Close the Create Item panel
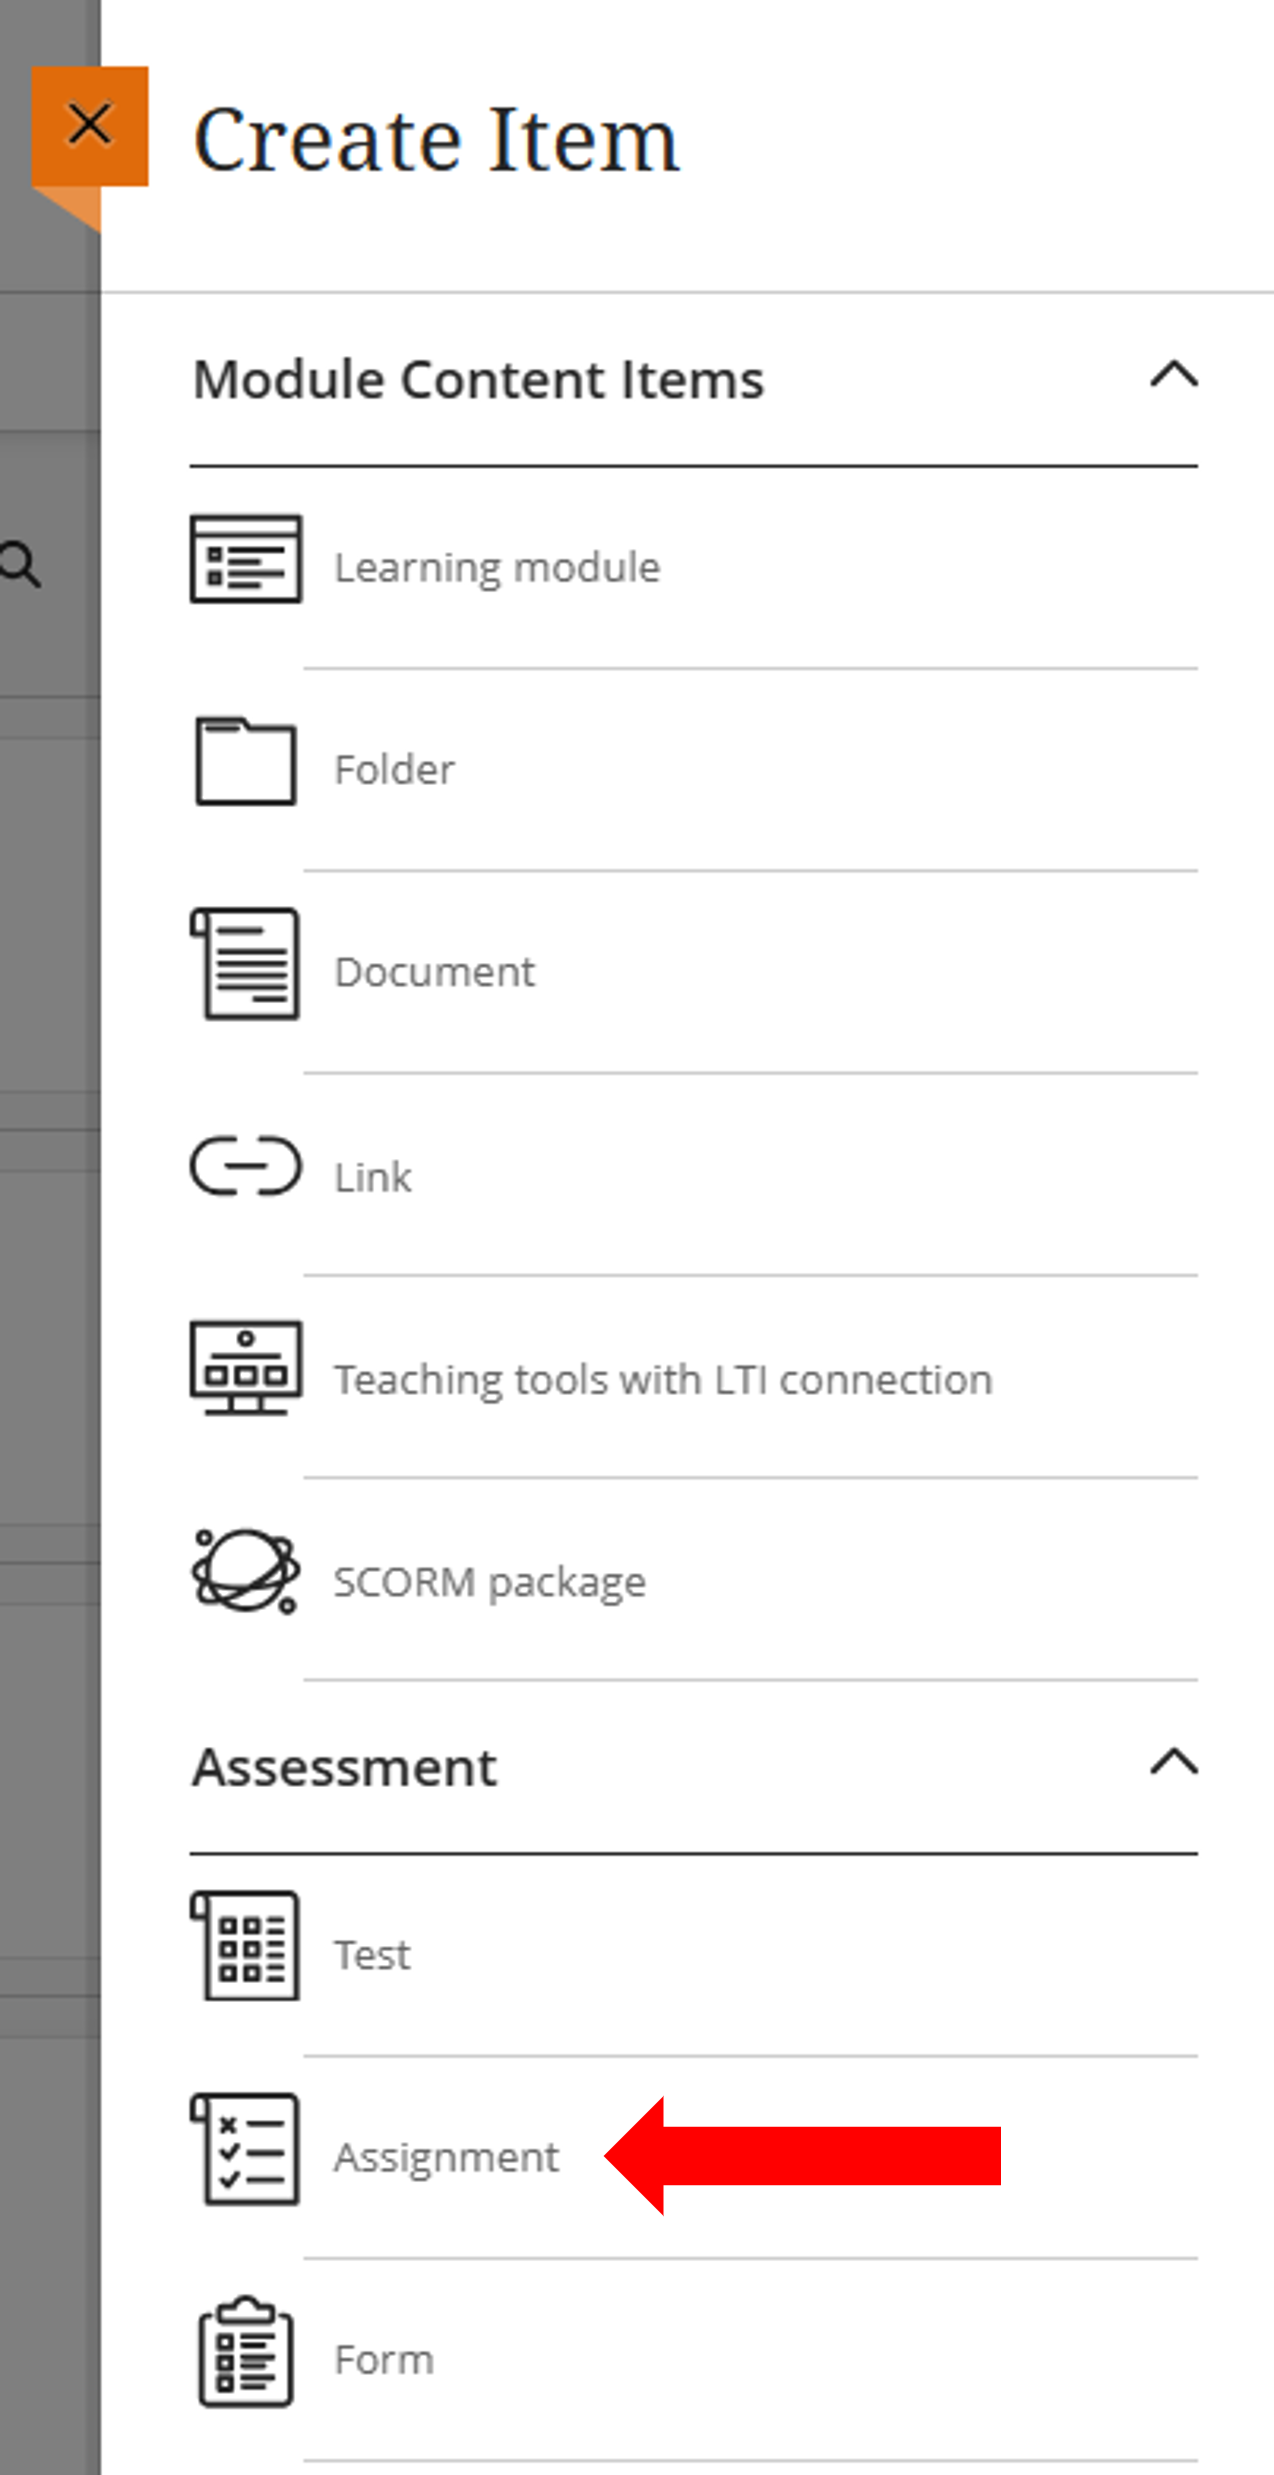Screen dimensions: 1274x2475 [90, 126]
